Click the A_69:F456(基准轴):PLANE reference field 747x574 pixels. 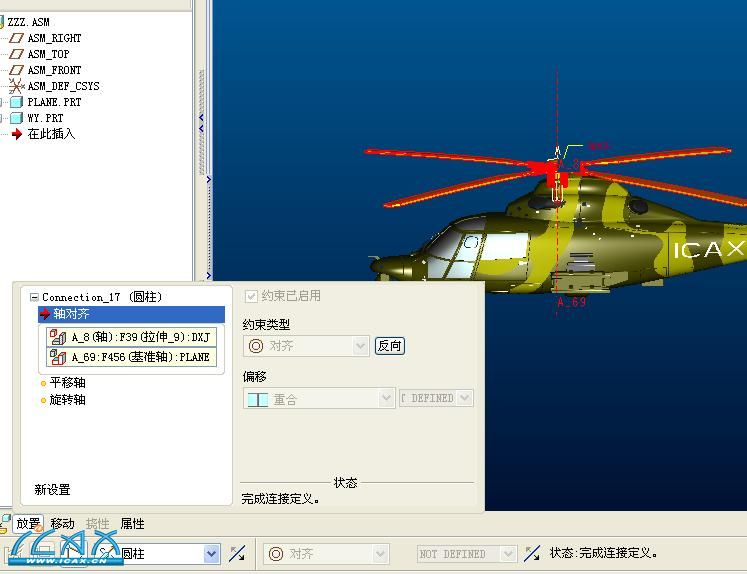coord(131,357)
